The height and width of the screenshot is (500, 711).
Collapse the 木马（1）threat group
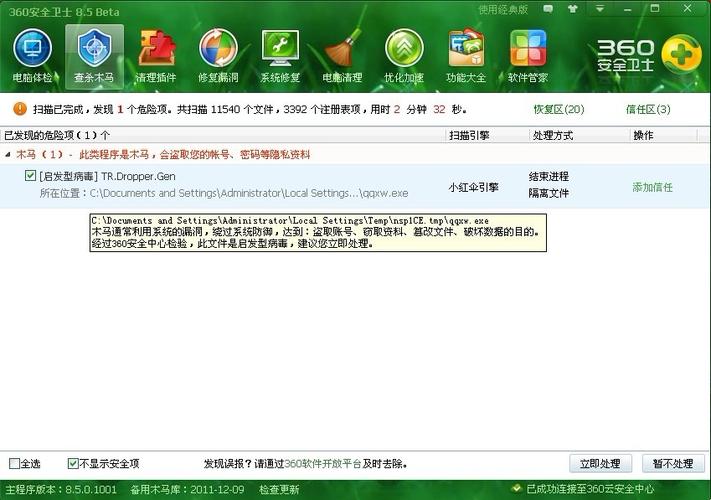[x=8, y=155]
